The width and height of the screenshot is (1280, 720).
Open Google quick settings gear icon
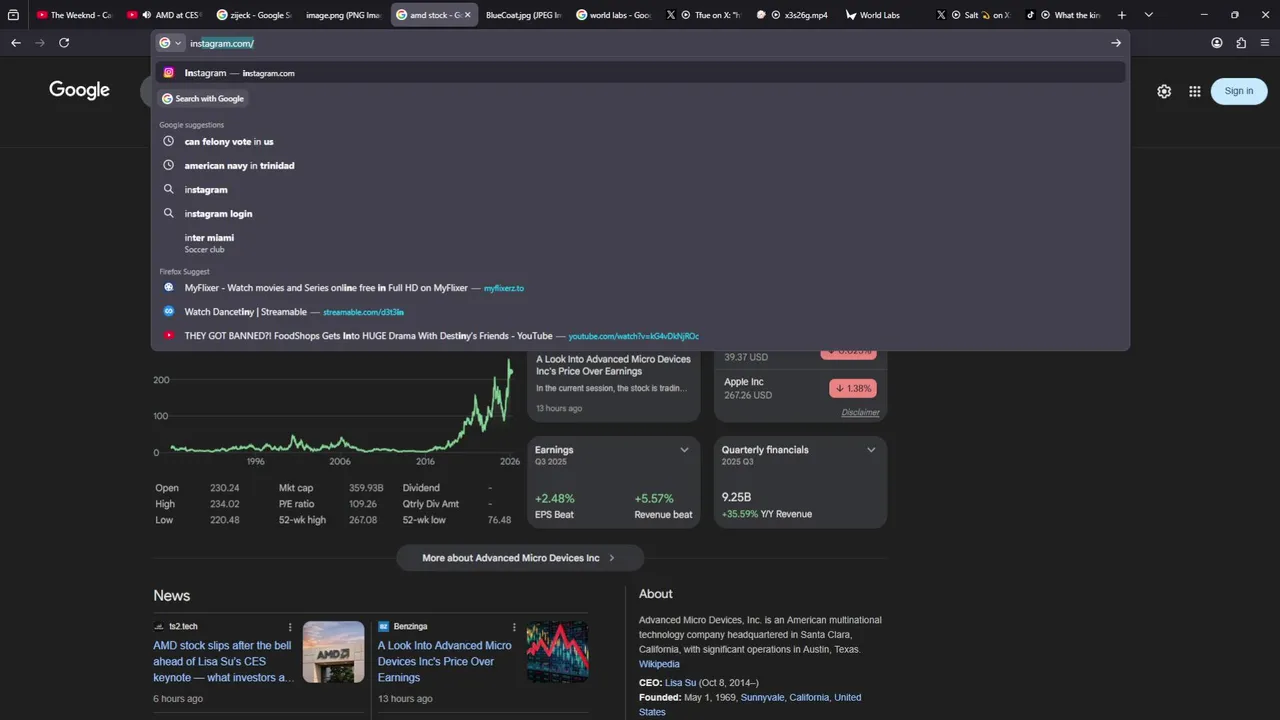click(1164, 91)
